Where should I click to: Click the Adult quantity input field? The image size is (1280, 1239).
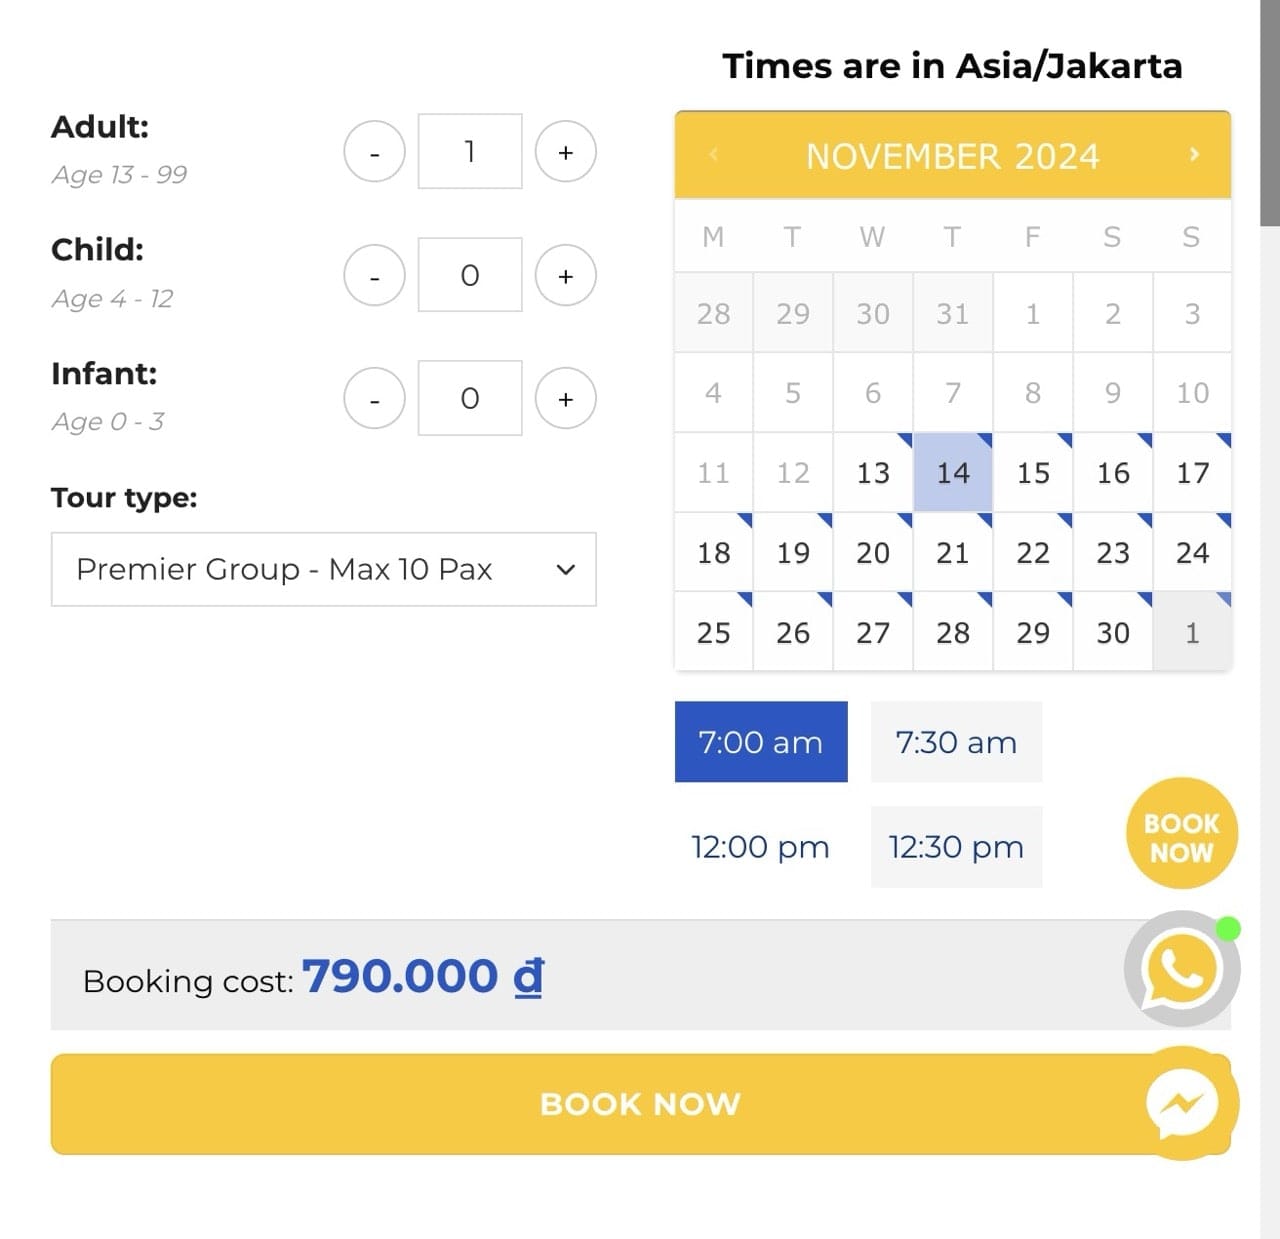click(470, 151)
